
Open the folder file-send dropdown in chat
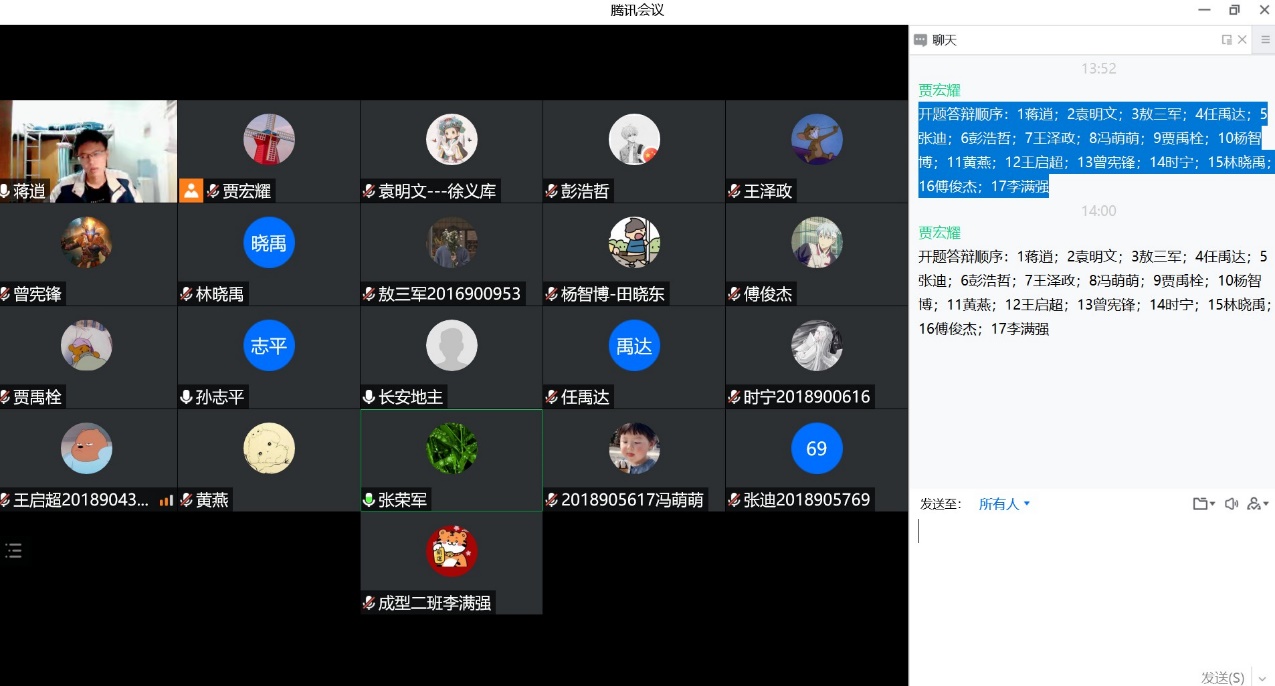point(1203,504)
